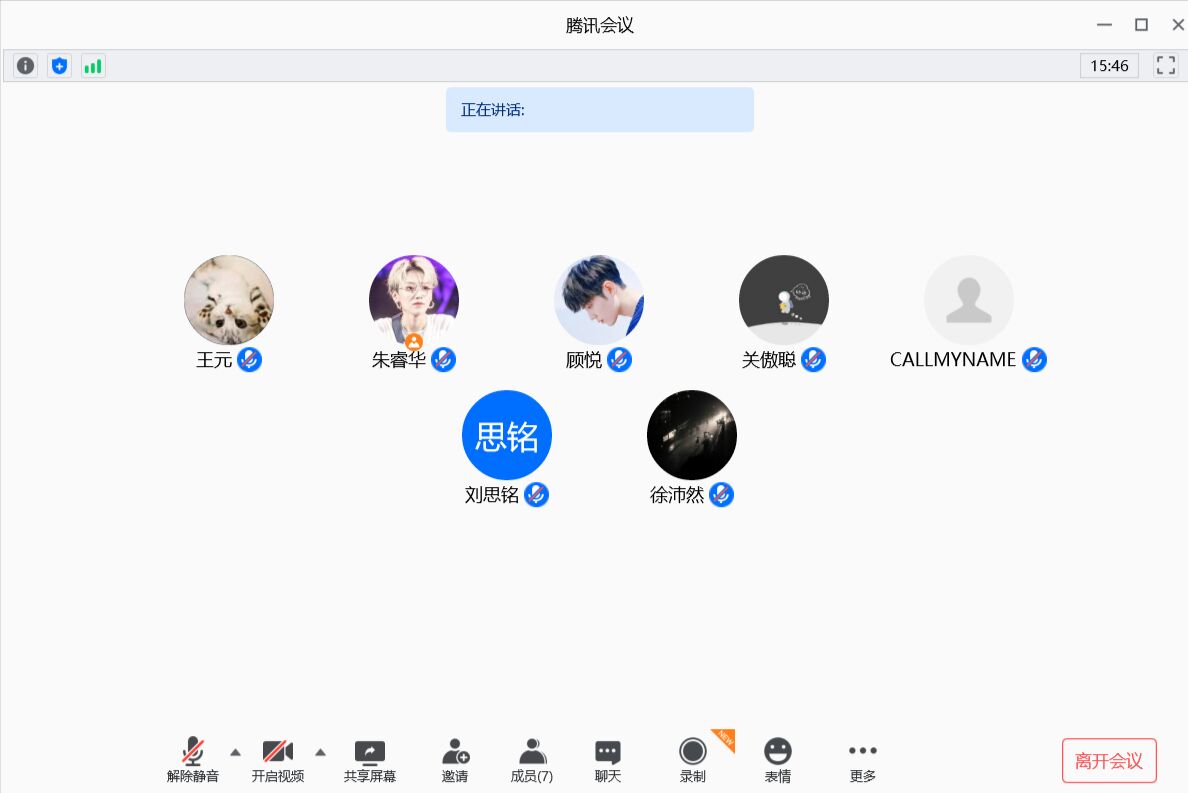Screen dimensions: 1188x793
Task: Open the 共享屏幕 screen share option
Action: pyautogui.click(x=370, y=760)
